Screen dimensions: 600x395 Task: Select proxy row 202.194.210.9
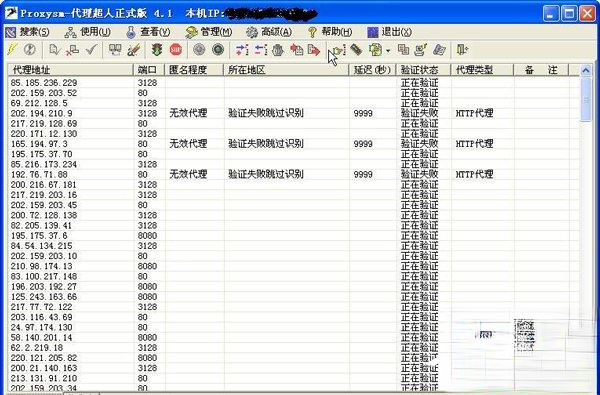click(293, 113)
